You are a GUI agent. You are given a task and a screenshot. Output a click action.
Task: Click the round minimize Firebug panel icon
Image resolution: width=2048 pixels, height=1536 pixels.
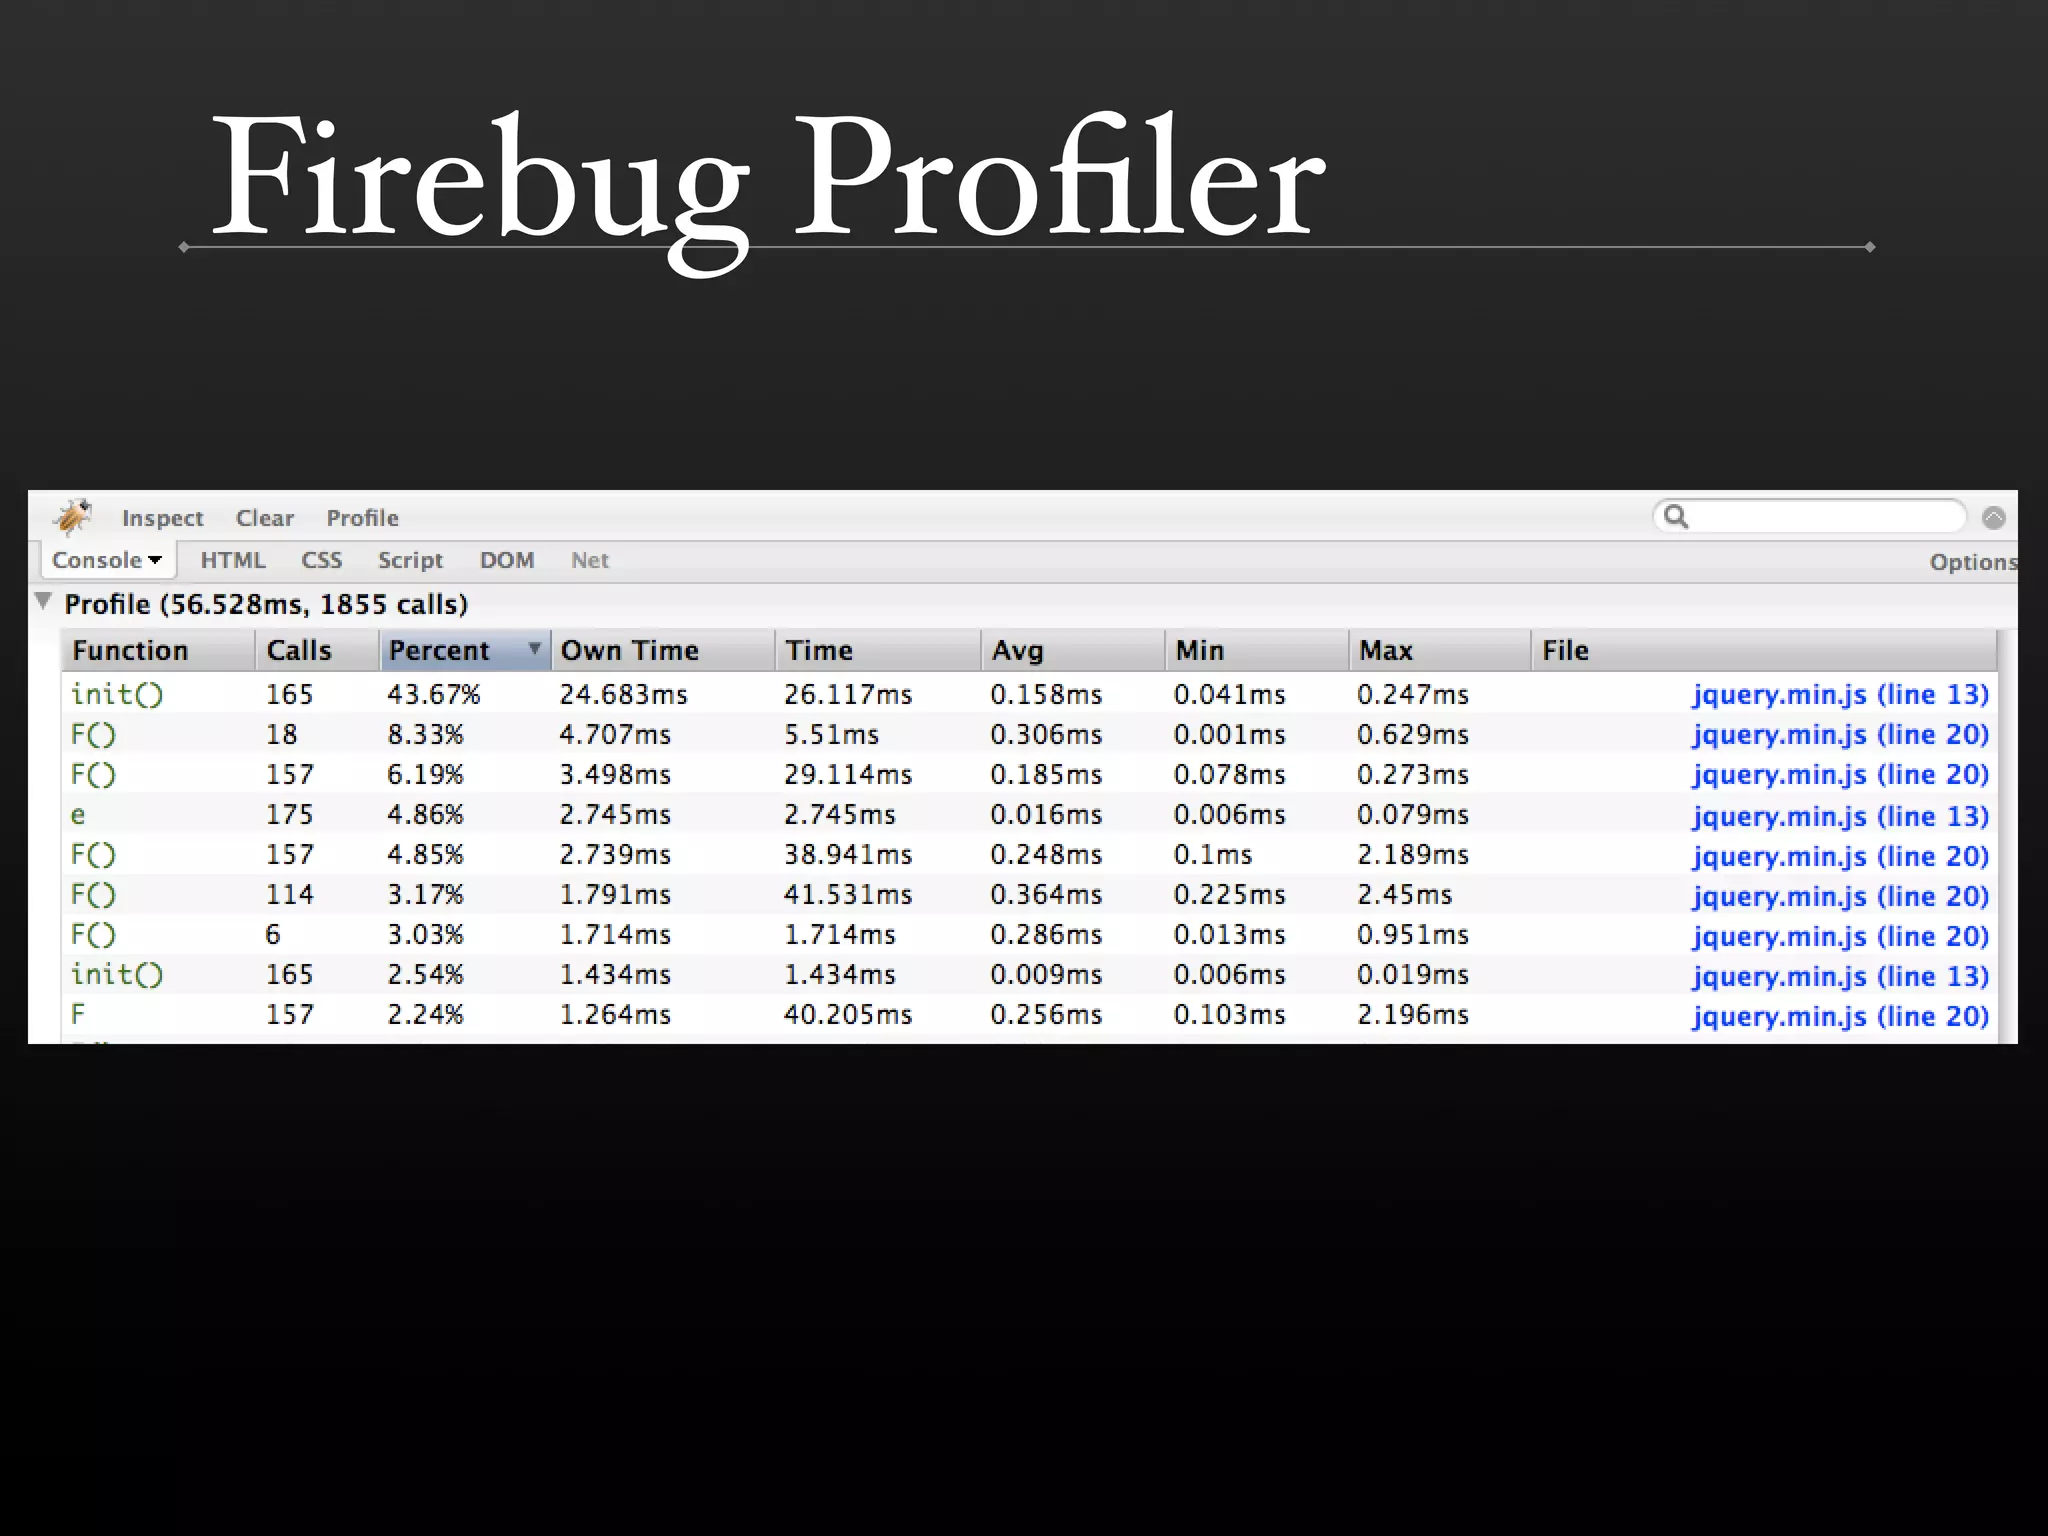(1993, 518)
